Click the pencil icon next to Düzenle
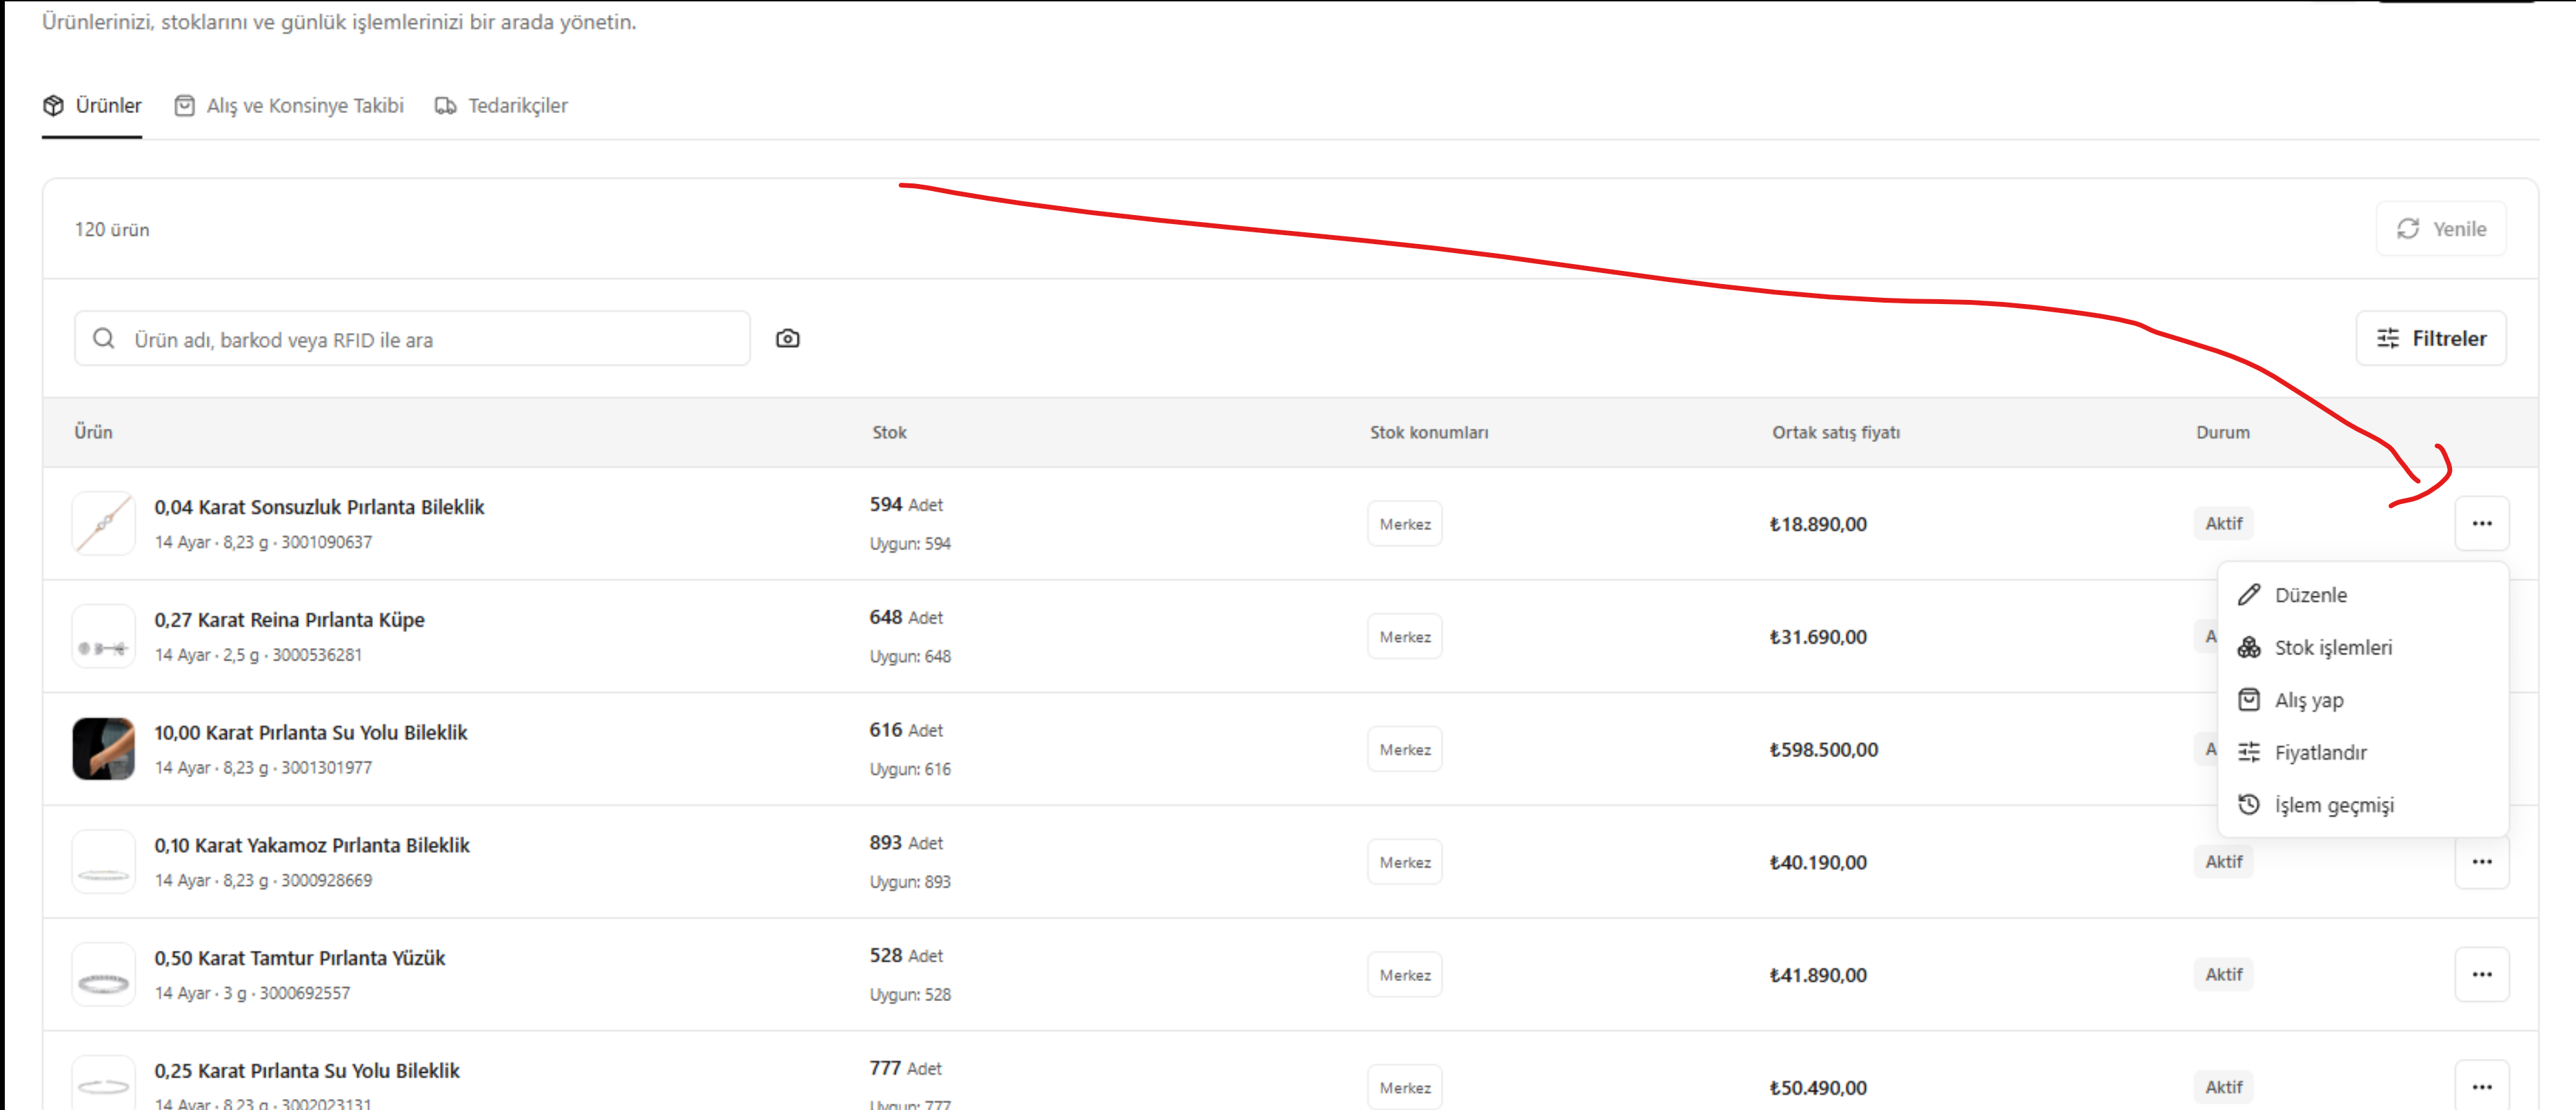2576x1110 pixels. [2249, 595]
